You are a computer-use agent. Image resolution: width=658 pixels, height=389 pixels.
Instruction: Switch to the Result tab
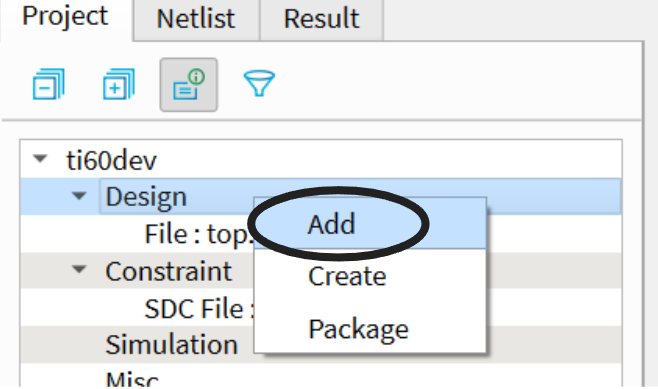[x=321, y=18]
